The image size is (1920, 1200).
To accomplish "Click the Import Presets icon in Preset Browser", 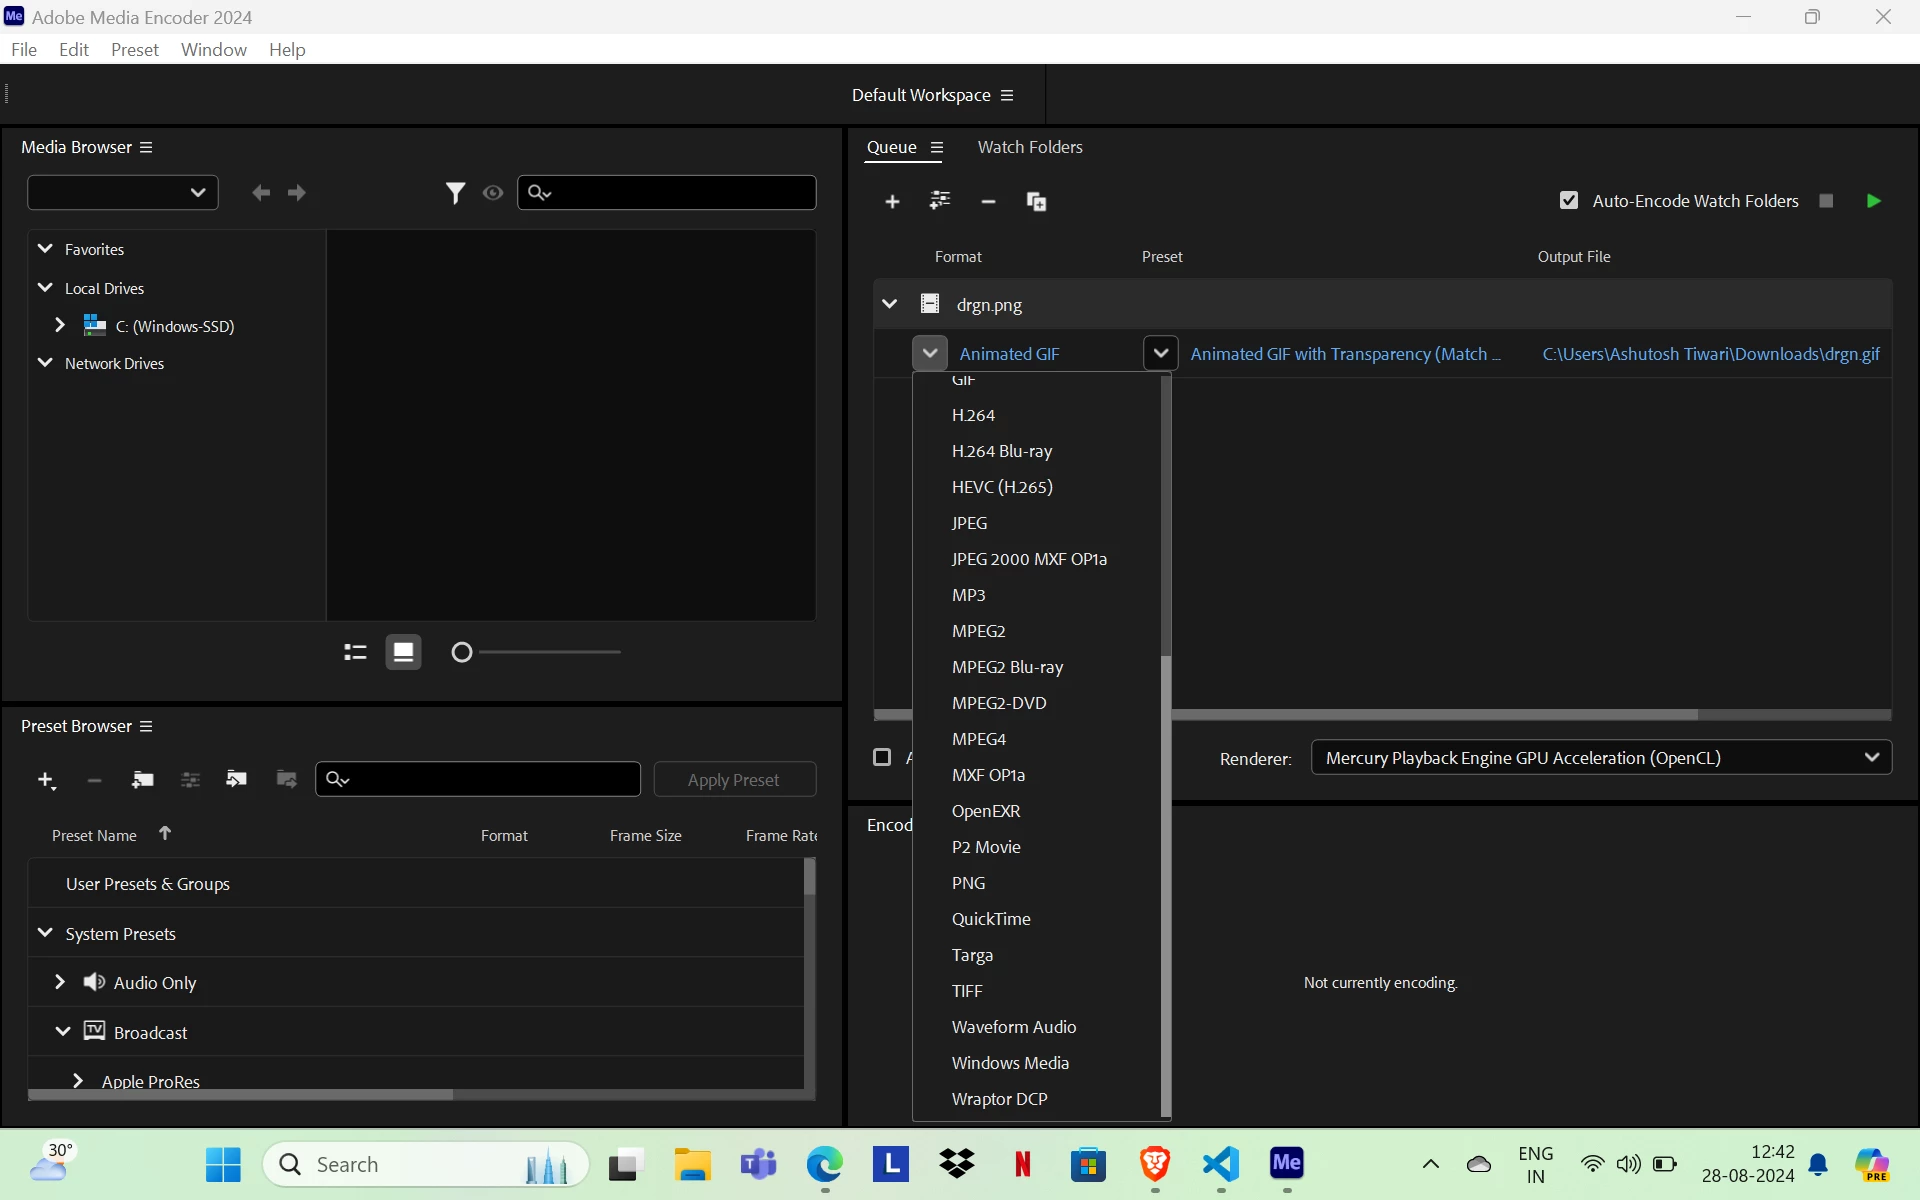I will coord(237,779).
